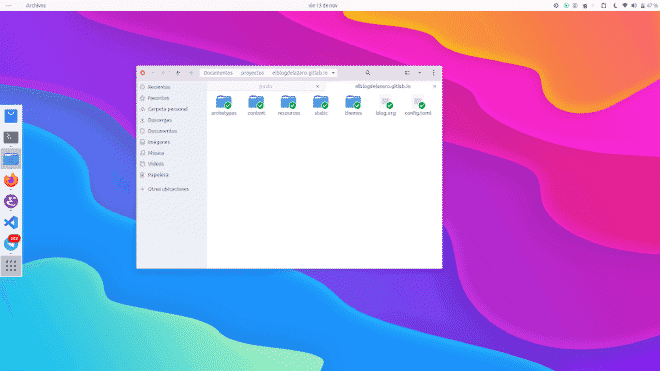Toggle the list/grid view button

click(x=407, y=73)
